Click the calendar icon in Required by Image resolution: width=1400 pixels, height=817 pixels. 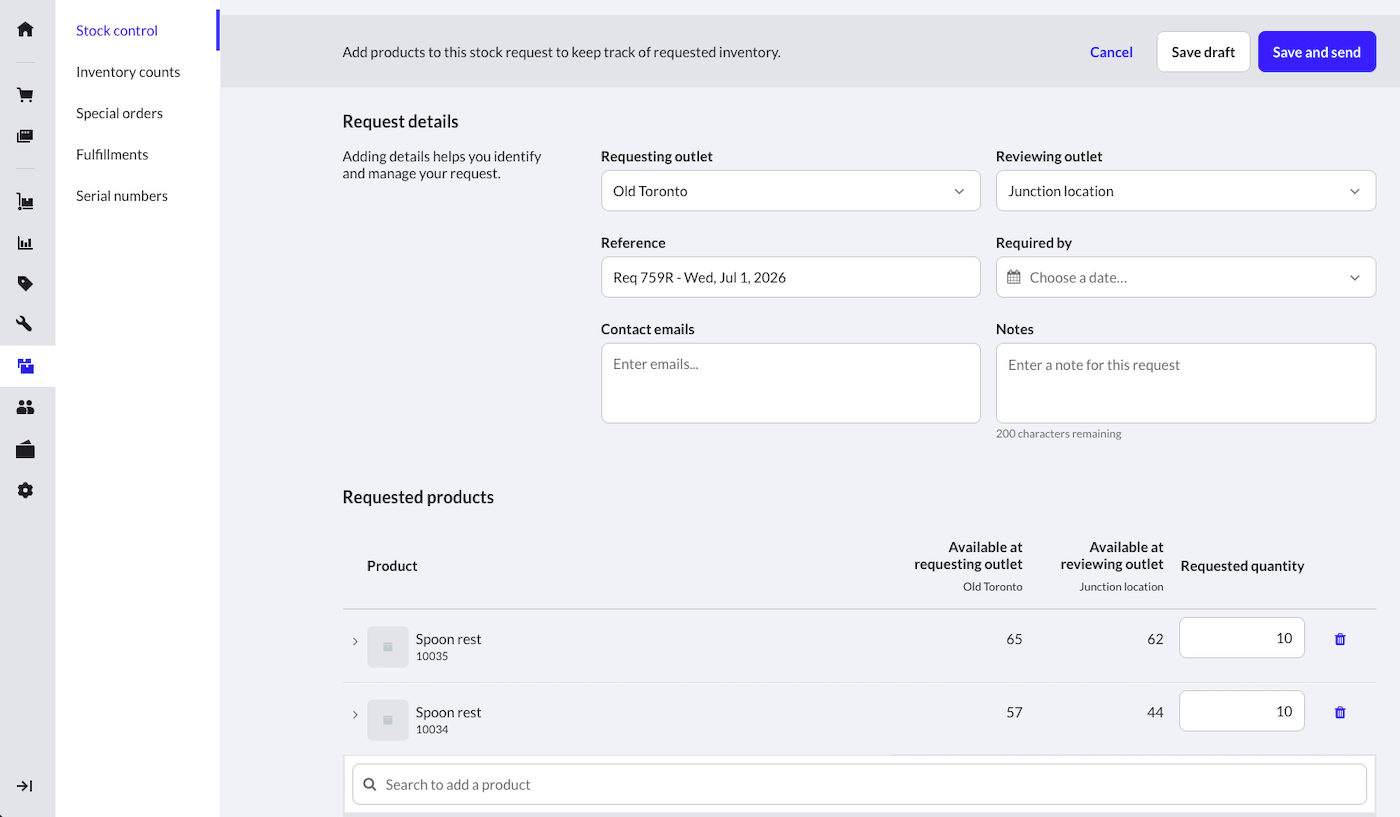pos(1014,277)
